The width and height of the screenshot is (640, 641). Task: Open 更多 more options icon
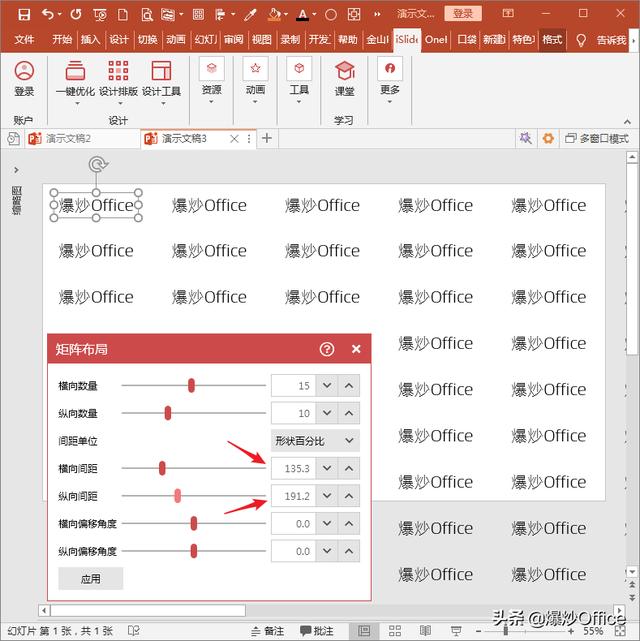point(390,80)
